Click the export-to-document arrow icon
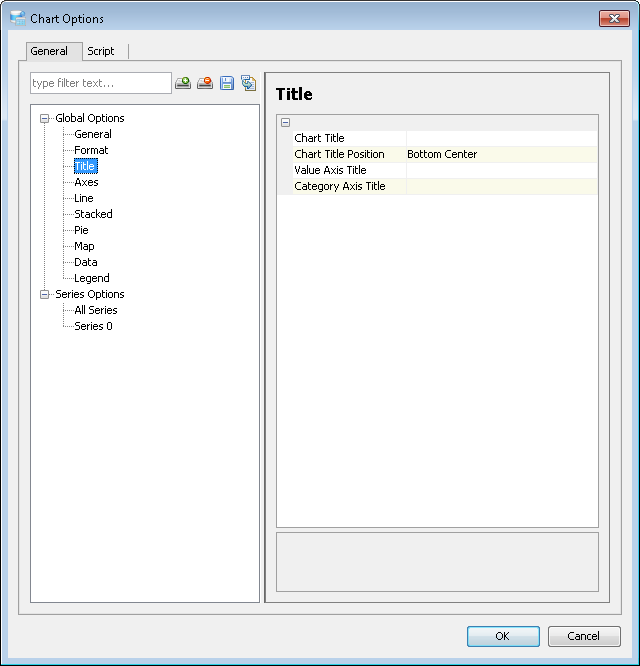Screen dimensions: 640x666 click(248, 83)
